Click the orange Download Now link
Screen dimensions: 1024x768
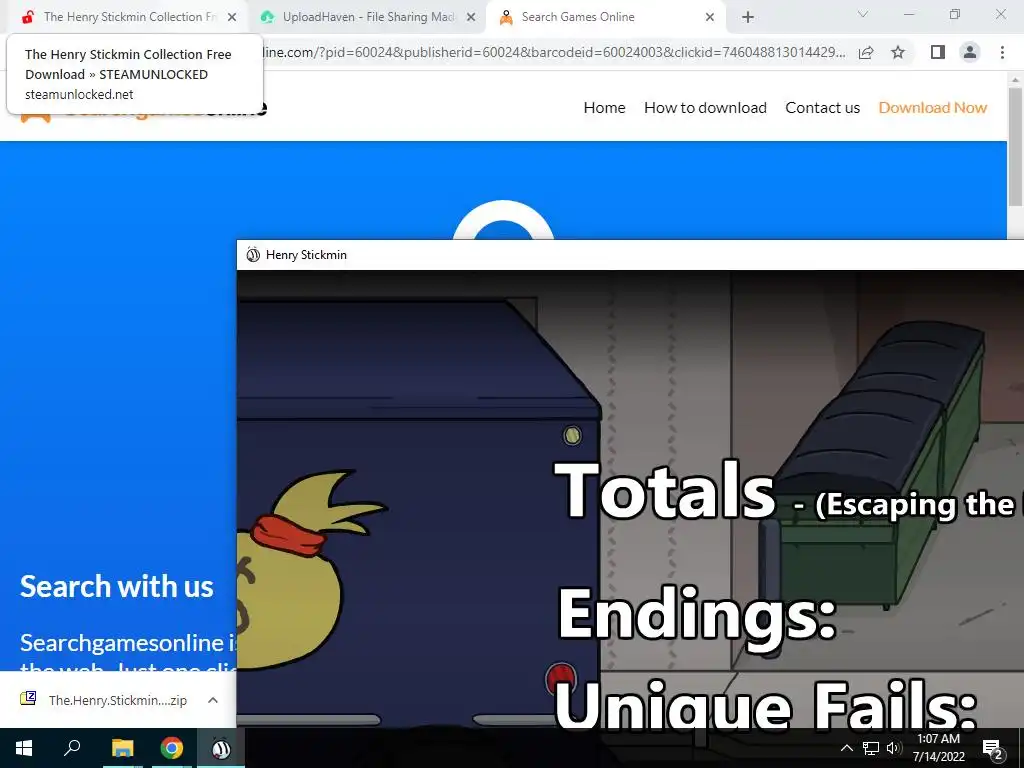coord(933,108)
